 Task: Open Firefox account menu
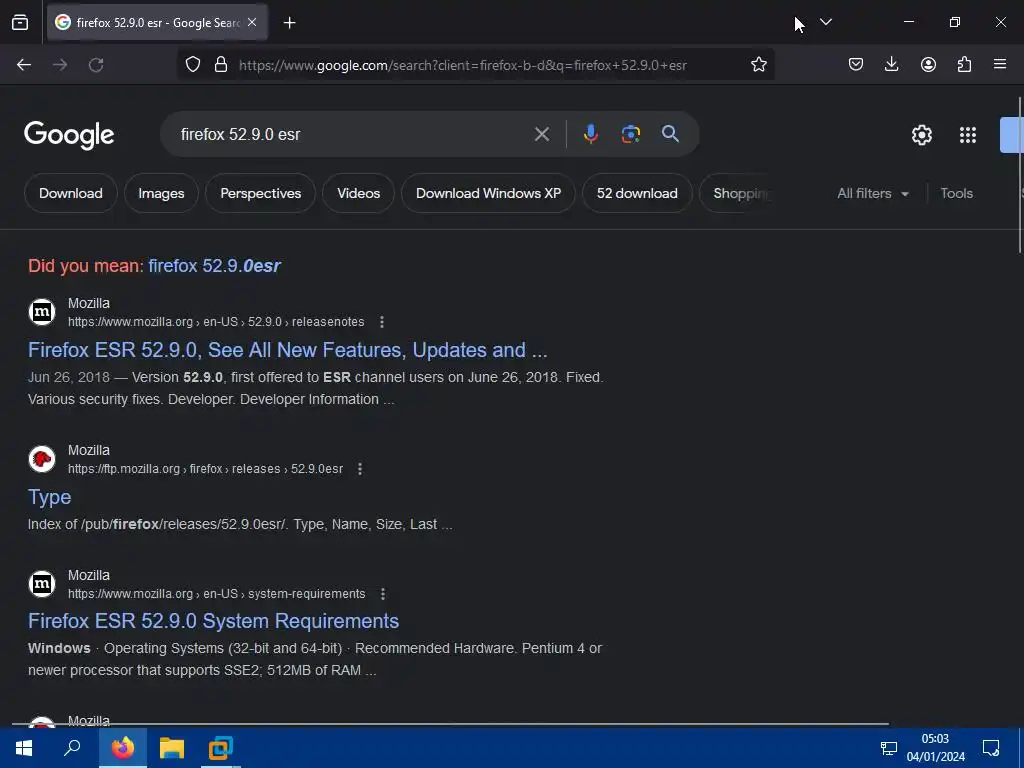tap(928, 64)
